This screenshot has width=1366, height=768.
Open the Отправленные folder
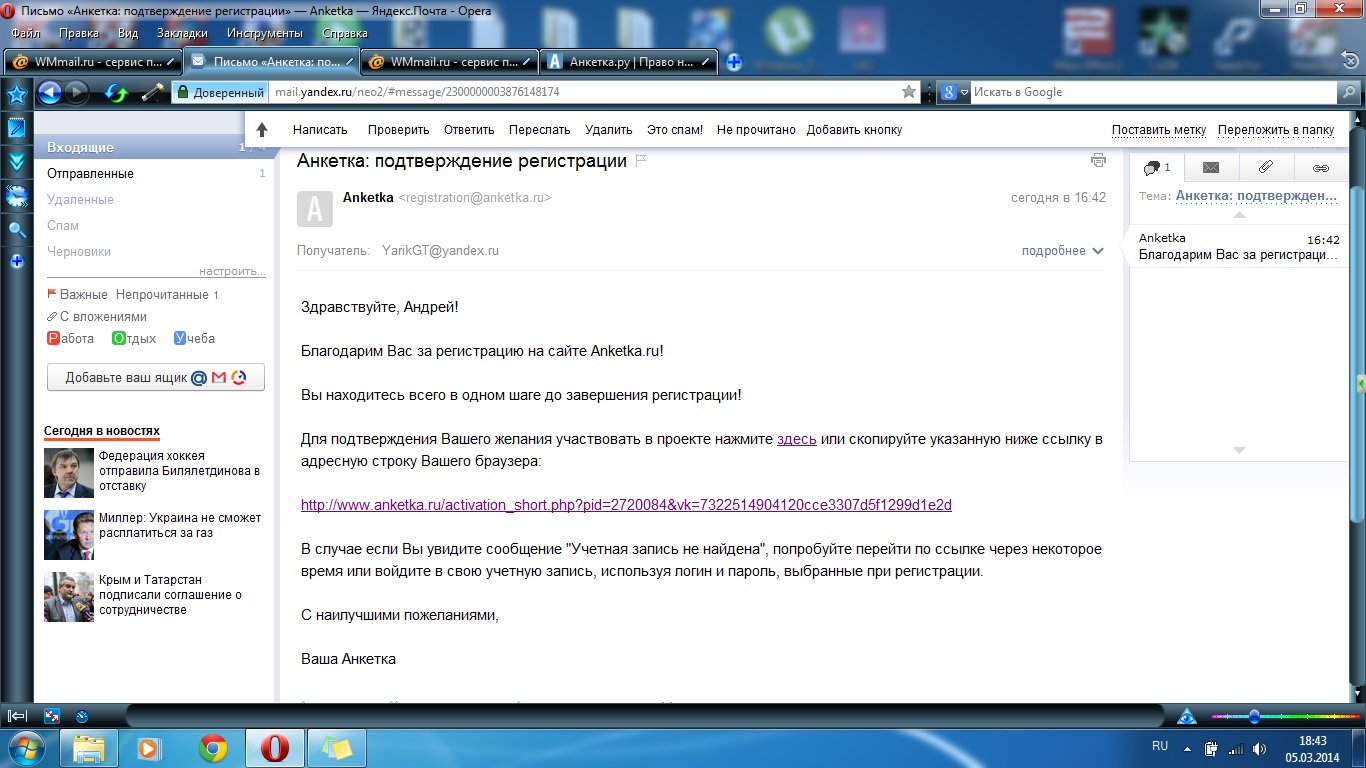[x=90, y=174]
